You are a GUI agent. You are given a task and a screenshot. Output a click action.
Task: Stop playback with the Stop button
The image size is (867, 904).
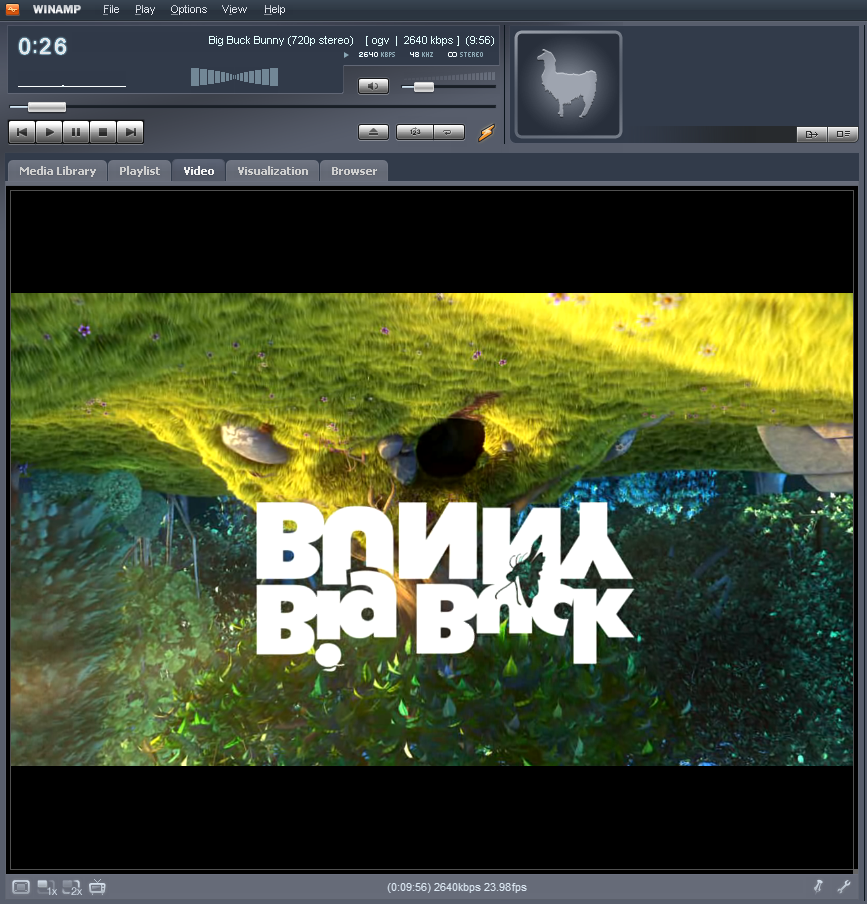coord(103,132)
